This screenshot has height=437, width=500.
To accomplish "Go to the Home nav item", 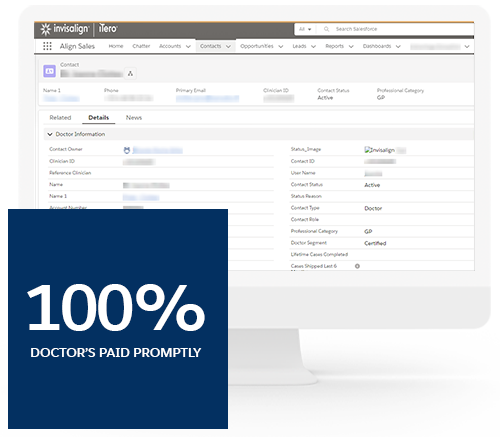I will tap(116, 46).
